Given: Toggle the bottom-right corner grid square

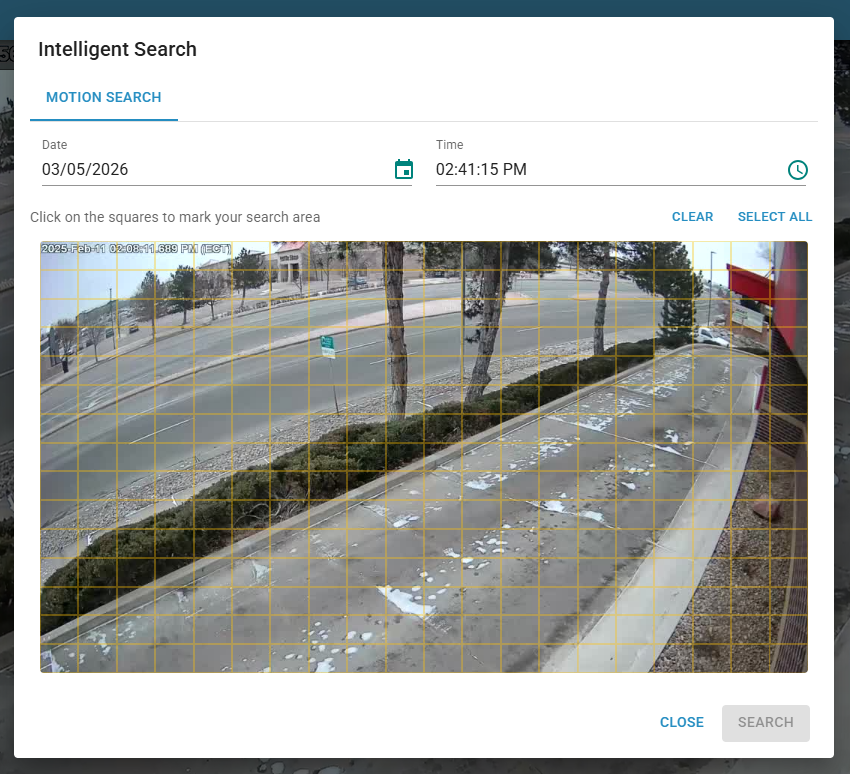Looking at the screenshot, I should pyautogui.click(x=788, y=657).
